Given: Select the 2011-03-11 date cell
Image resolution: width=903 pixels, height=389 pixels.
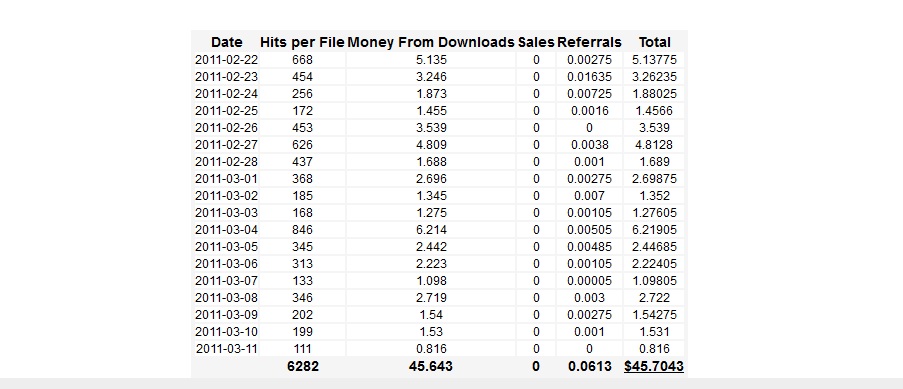Looking at the screenshot, I should pyautogui.click(x=226, y=349).
